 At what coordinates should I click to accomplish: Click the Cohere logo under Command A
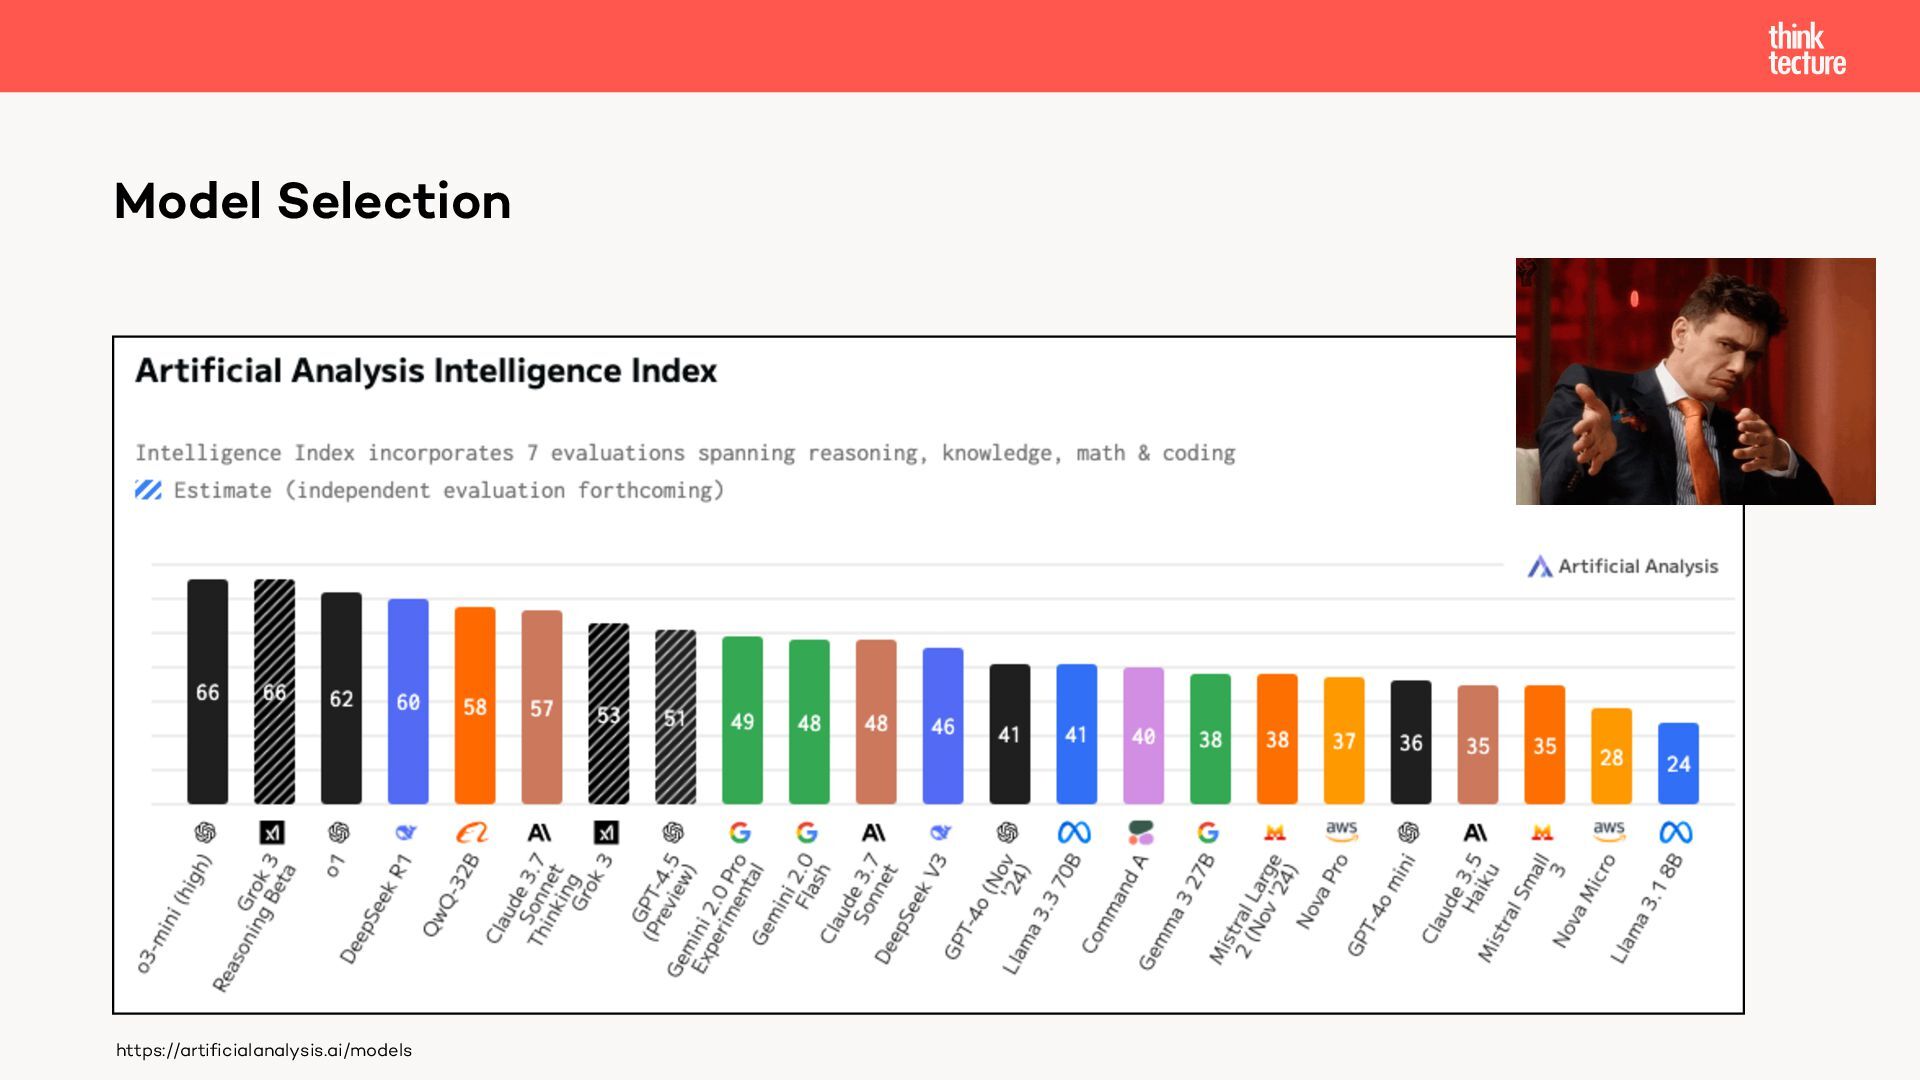1141,832
